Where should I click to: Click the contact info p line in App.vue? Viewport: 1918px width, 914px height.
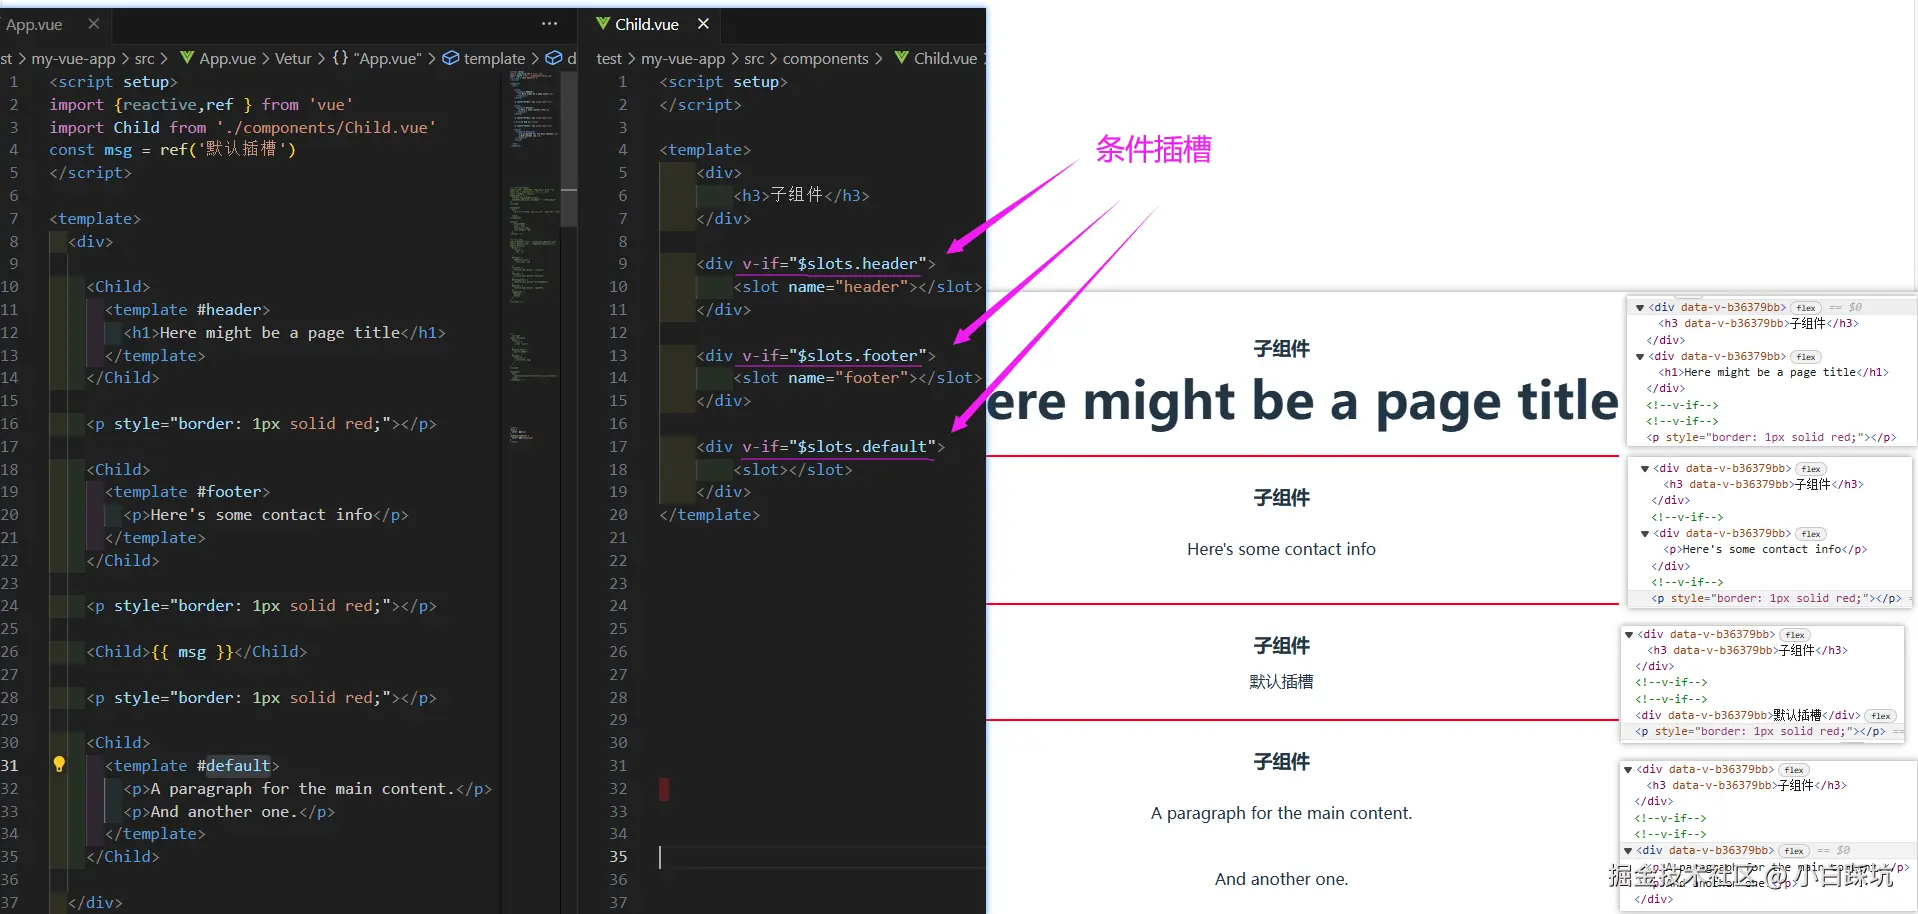pyautogui.click(x=265, y=515)
